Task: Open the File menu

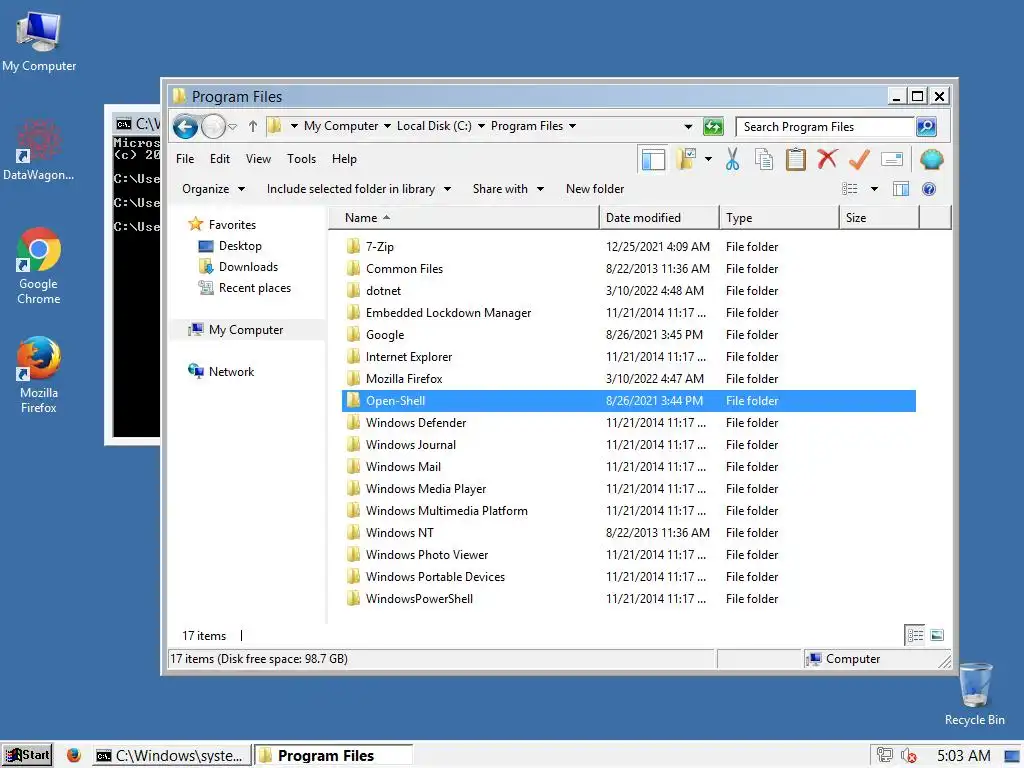Action: click(185, 159)
